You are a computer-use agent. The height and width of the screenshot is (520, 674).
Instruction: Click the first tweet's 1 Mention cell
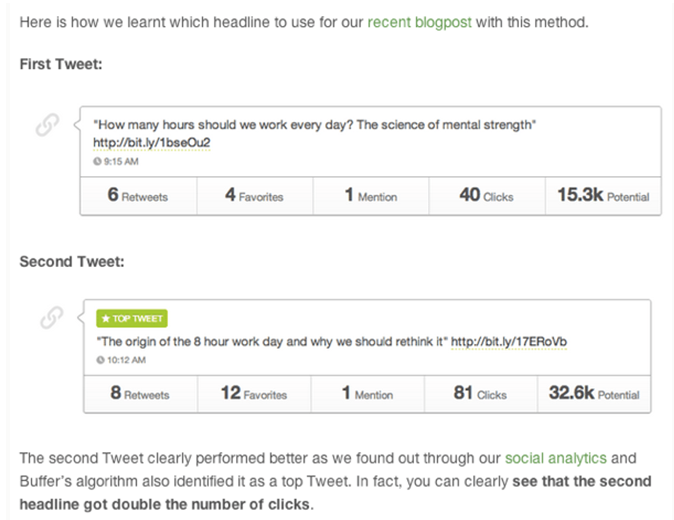(371, 196)
